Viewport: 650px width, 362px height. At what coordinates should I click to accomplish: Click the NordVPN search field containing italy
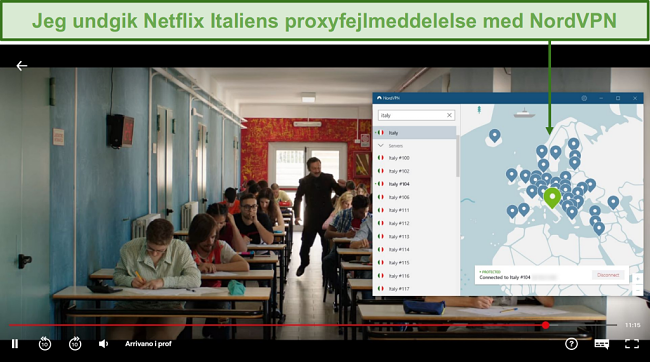416,115
